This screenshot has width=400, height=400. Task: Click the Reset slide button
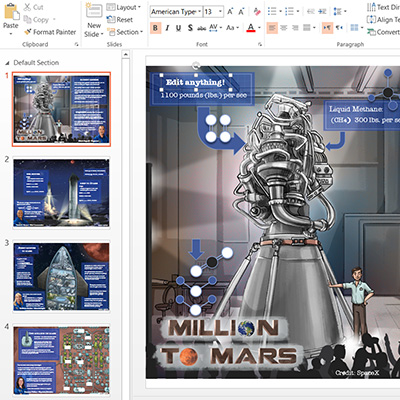pyautogui.click(x=120, y=20)
